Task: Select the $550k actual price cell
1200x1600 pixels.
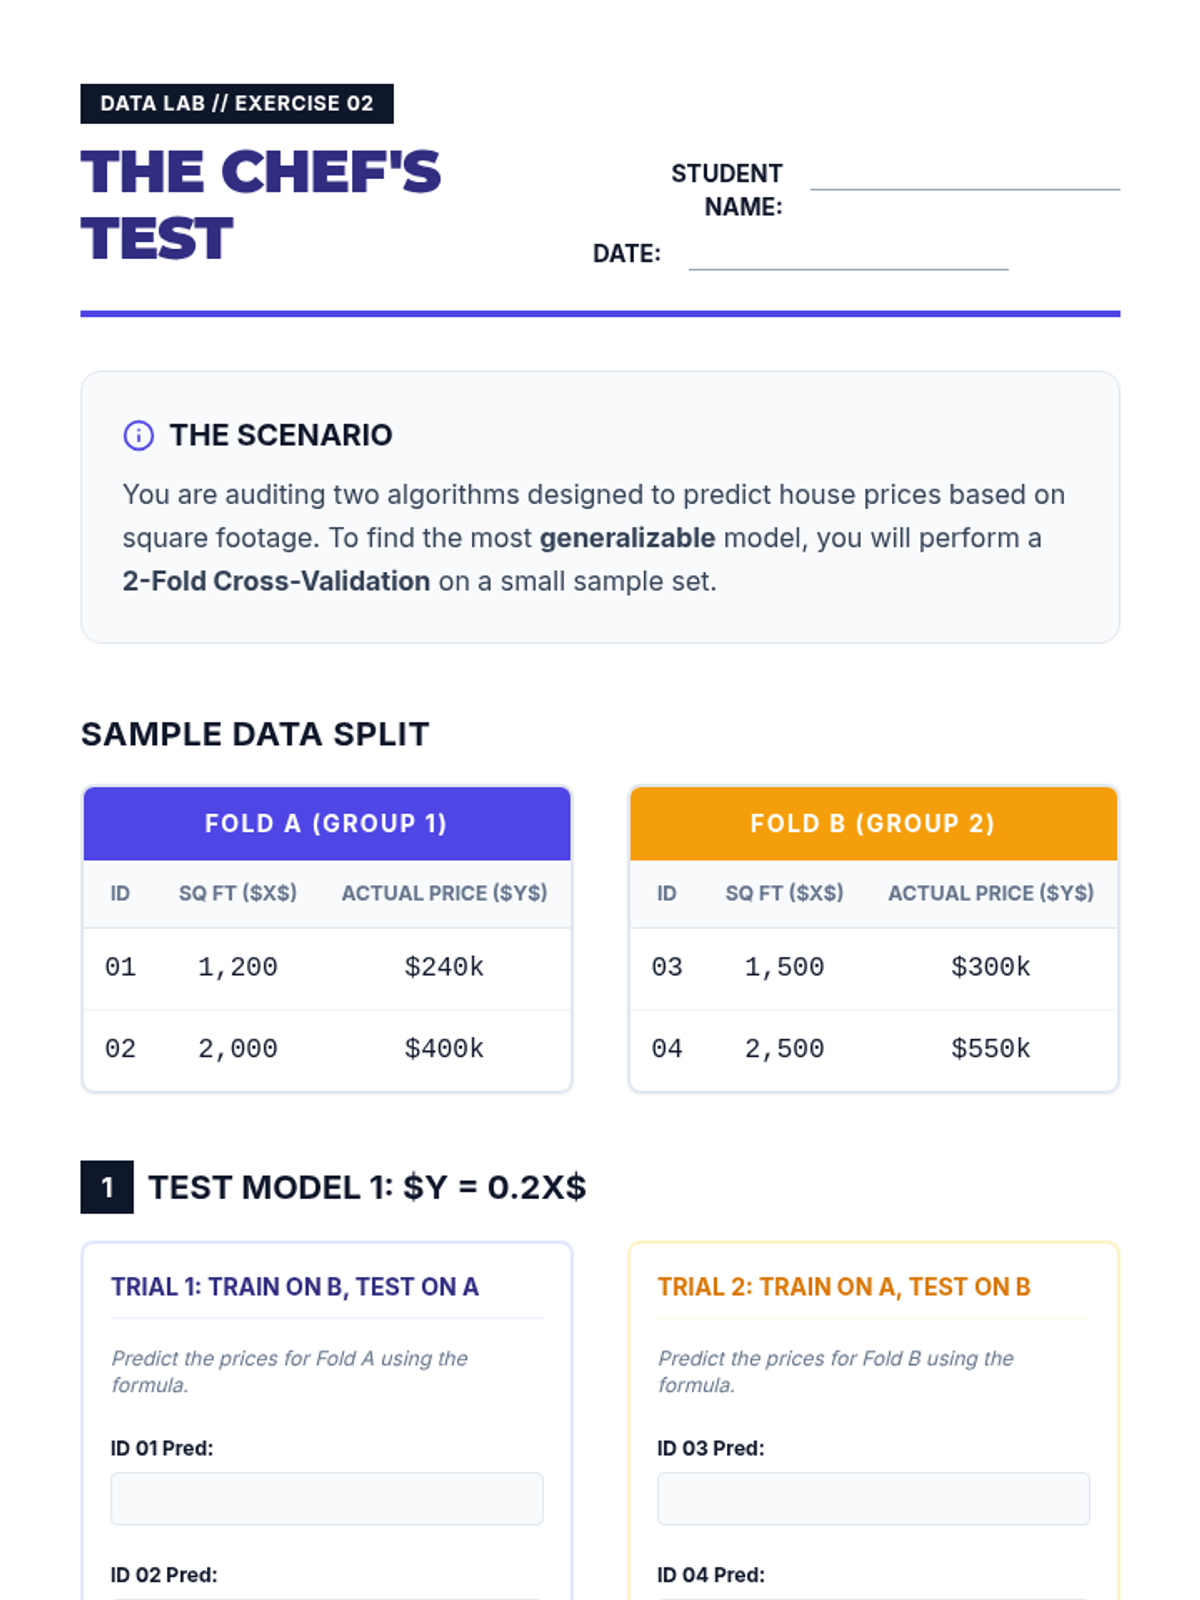Action: tap(990, 1049)
